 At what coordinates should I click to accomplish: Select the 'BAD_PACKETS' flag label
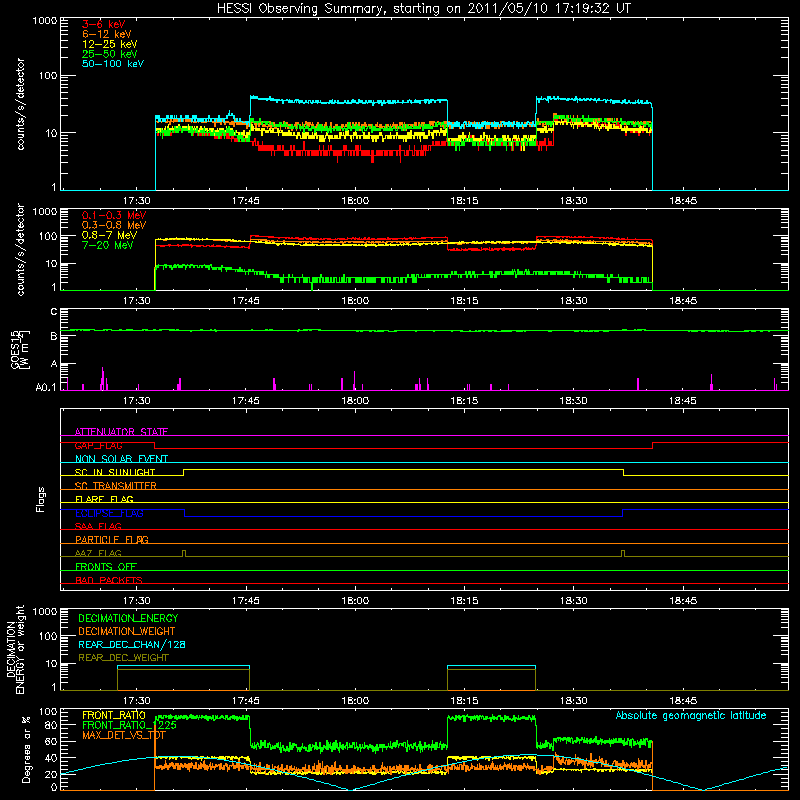[x=109, y=580]
